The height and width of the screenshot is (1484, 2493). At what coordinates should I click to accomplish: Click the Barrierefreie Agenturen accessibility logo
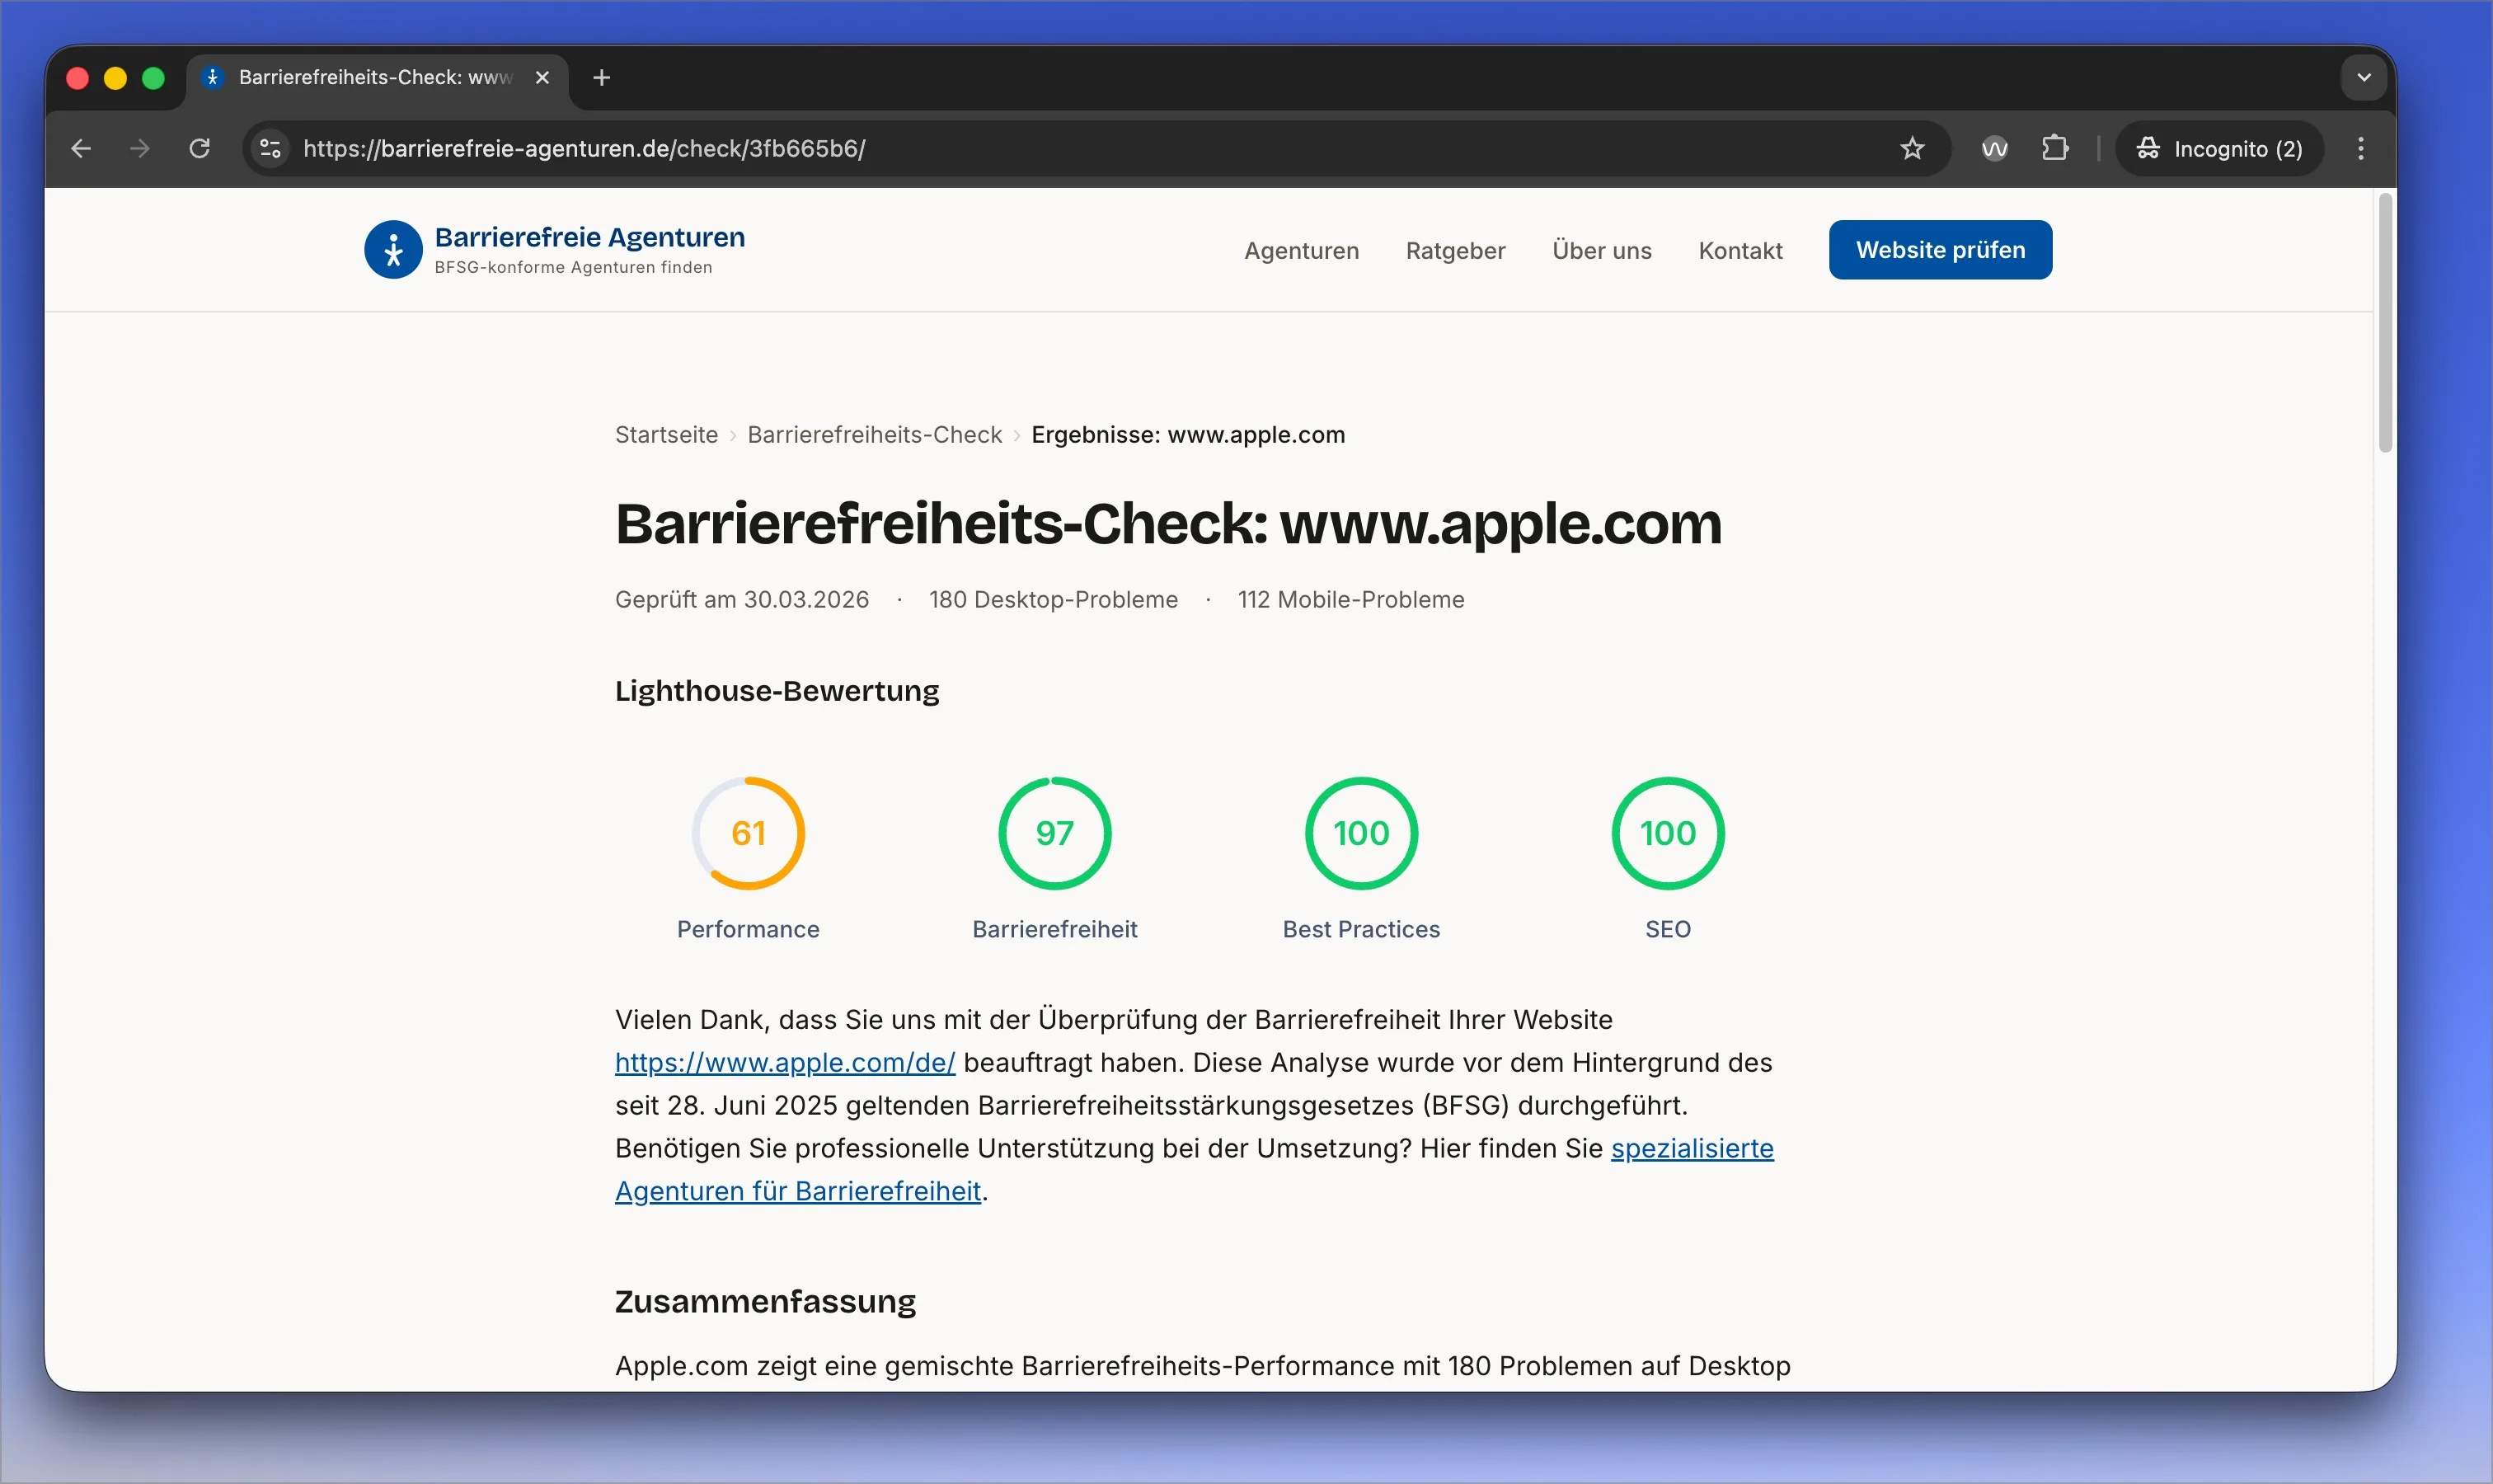coord(393,249)
